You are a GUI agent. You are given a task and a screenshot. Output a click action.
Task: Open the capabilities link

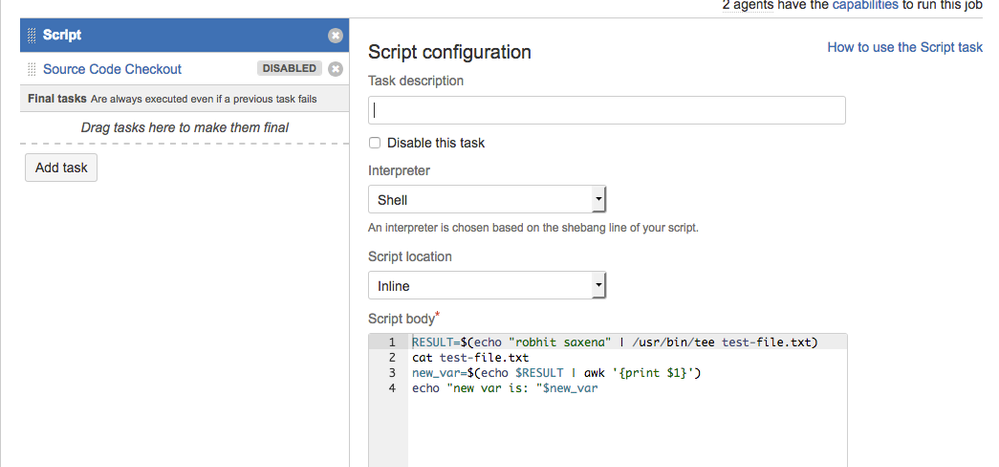pos(865,5)
